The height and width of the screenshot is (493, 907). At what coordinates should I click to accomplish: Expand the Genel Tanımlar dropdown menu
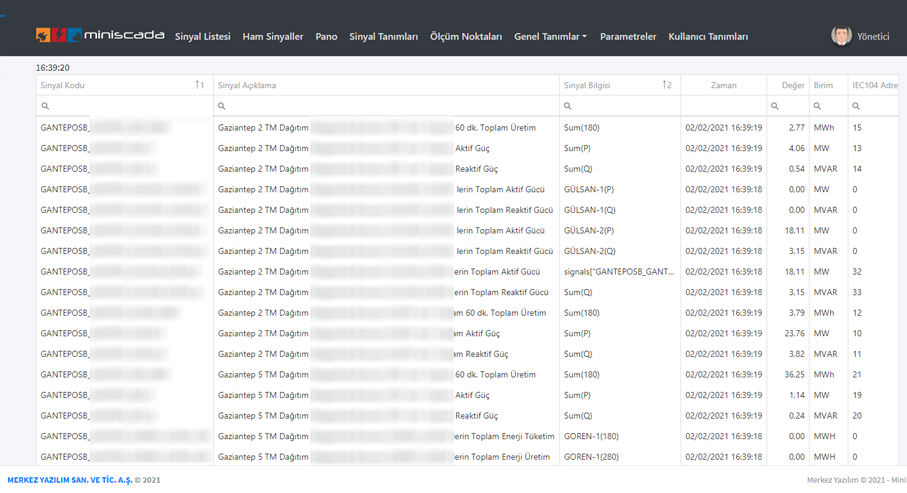[550, 37]
